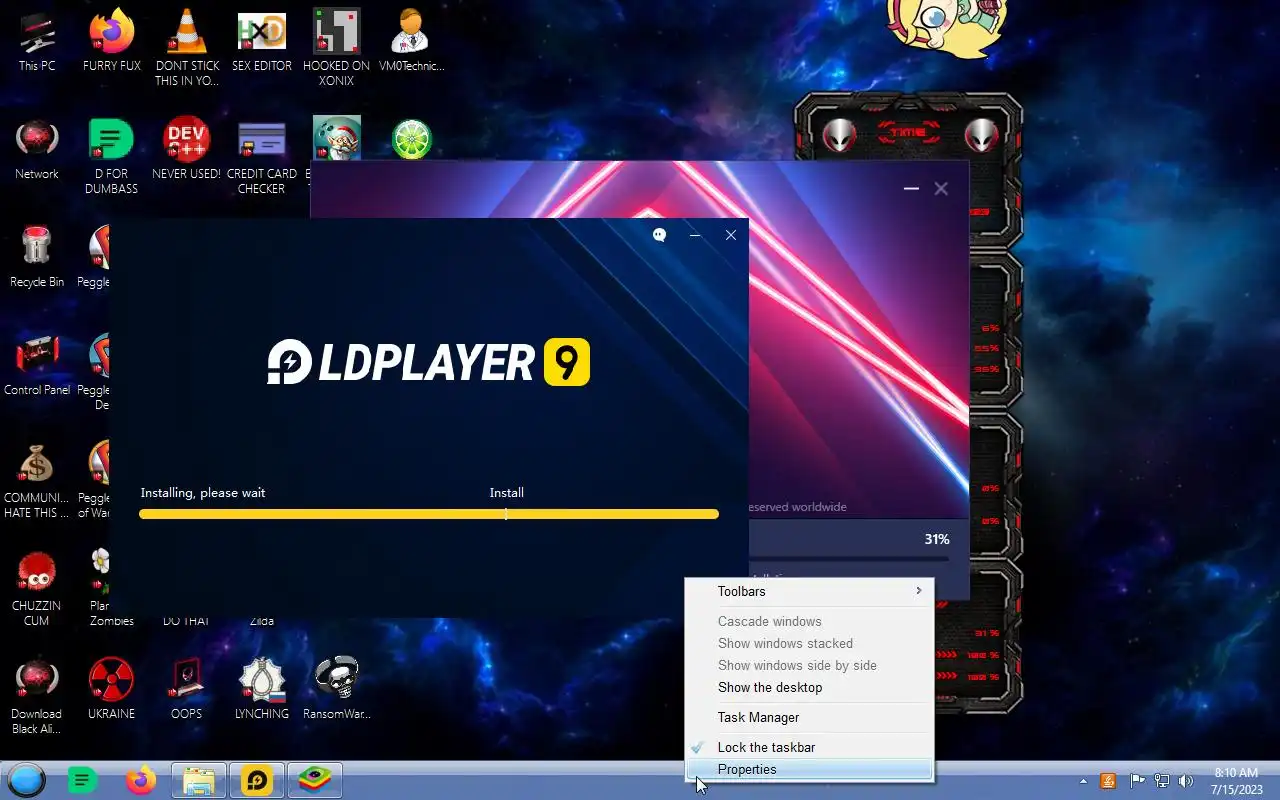Click the Installing, please wait text
1280x800 pixels.
point(203,493)
